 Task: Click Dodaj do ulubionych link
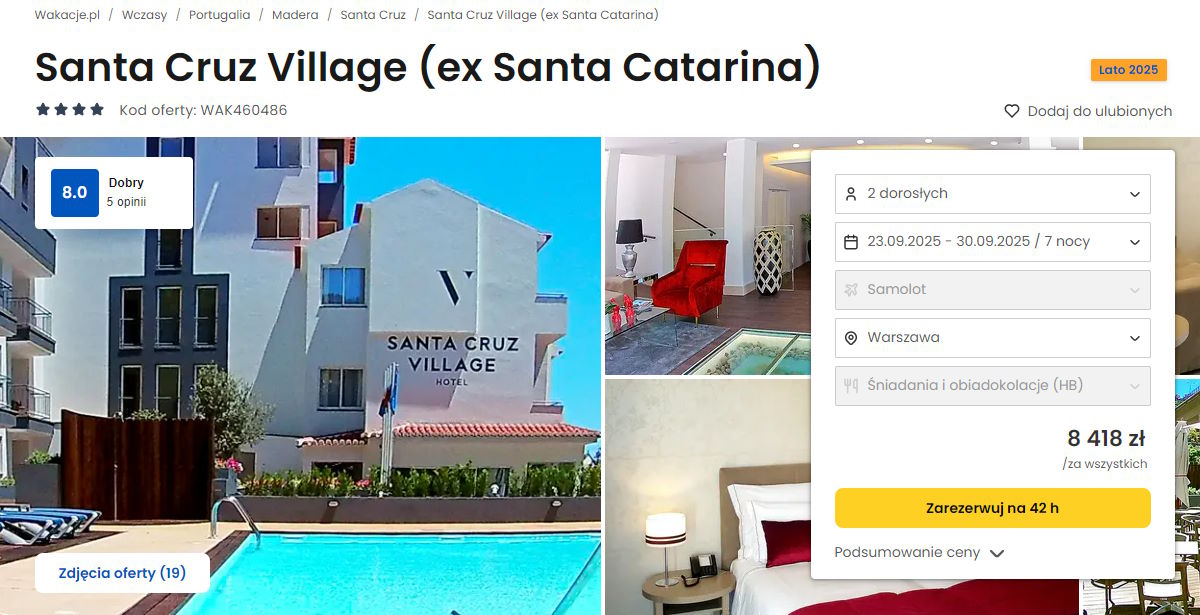coord(1100,111)
